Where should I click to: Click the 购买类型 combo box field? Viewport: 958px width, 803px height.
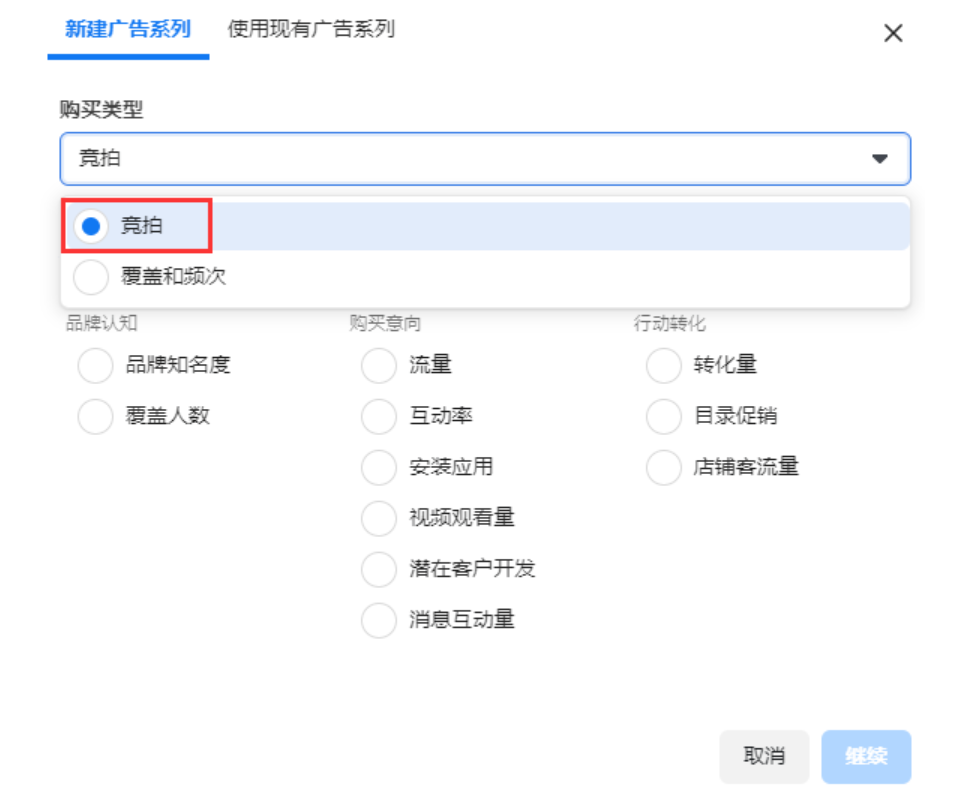[x=485, y=159]
